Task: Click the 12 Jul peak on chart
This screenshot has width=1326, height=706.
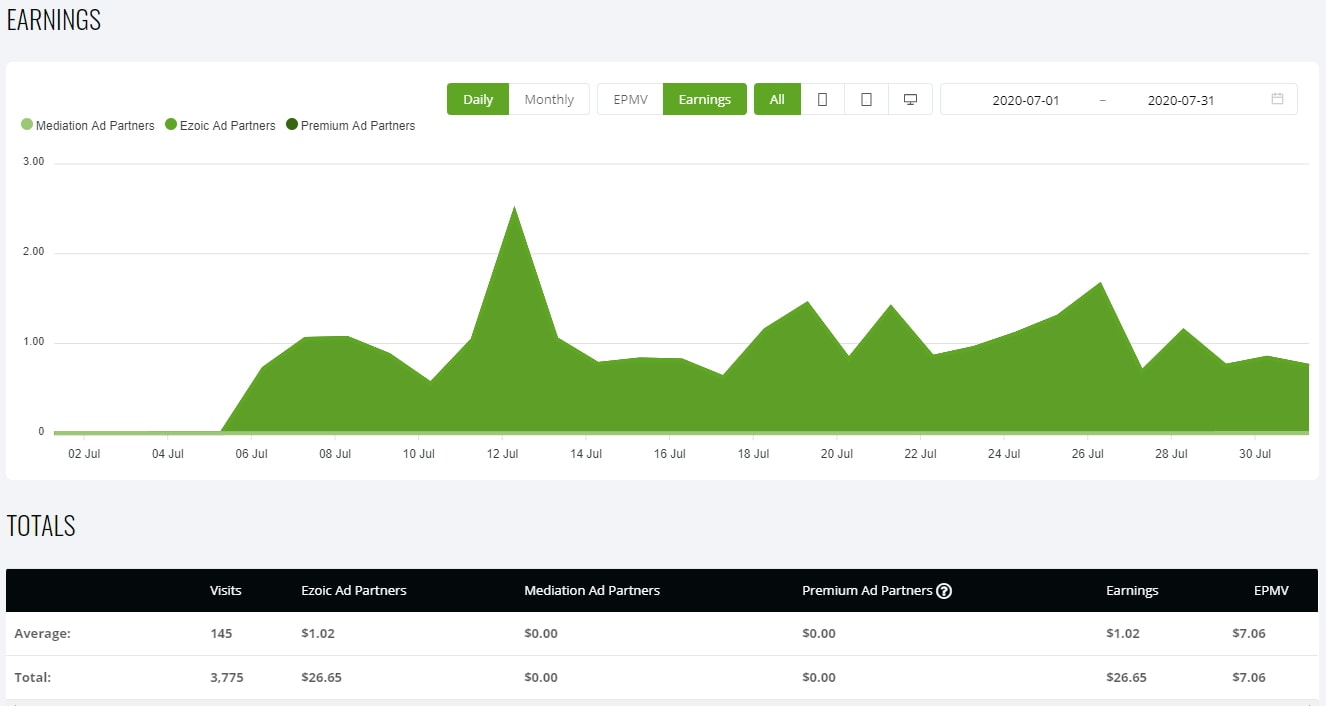Action: pyautogui.click(x=513, y=207)
